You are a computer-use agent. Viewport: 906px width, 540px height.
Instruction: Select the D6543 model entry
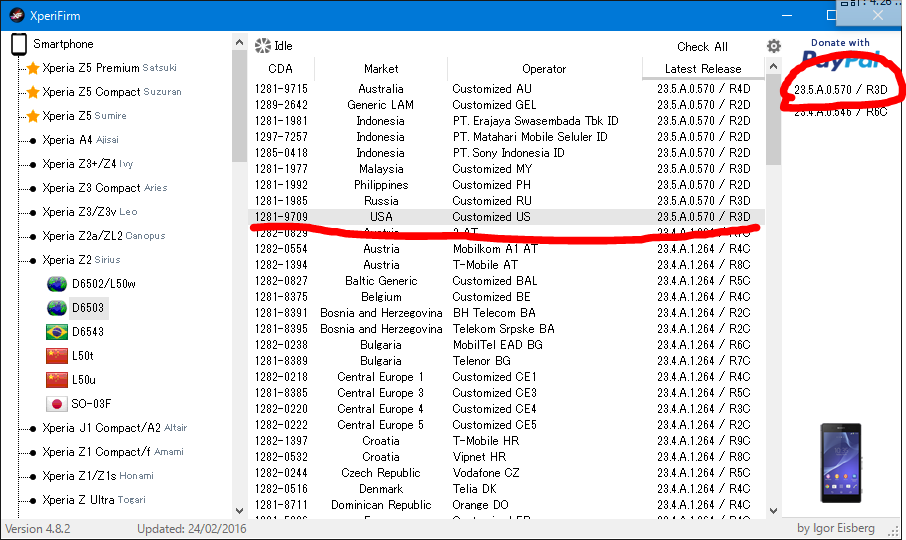[88, 332]
